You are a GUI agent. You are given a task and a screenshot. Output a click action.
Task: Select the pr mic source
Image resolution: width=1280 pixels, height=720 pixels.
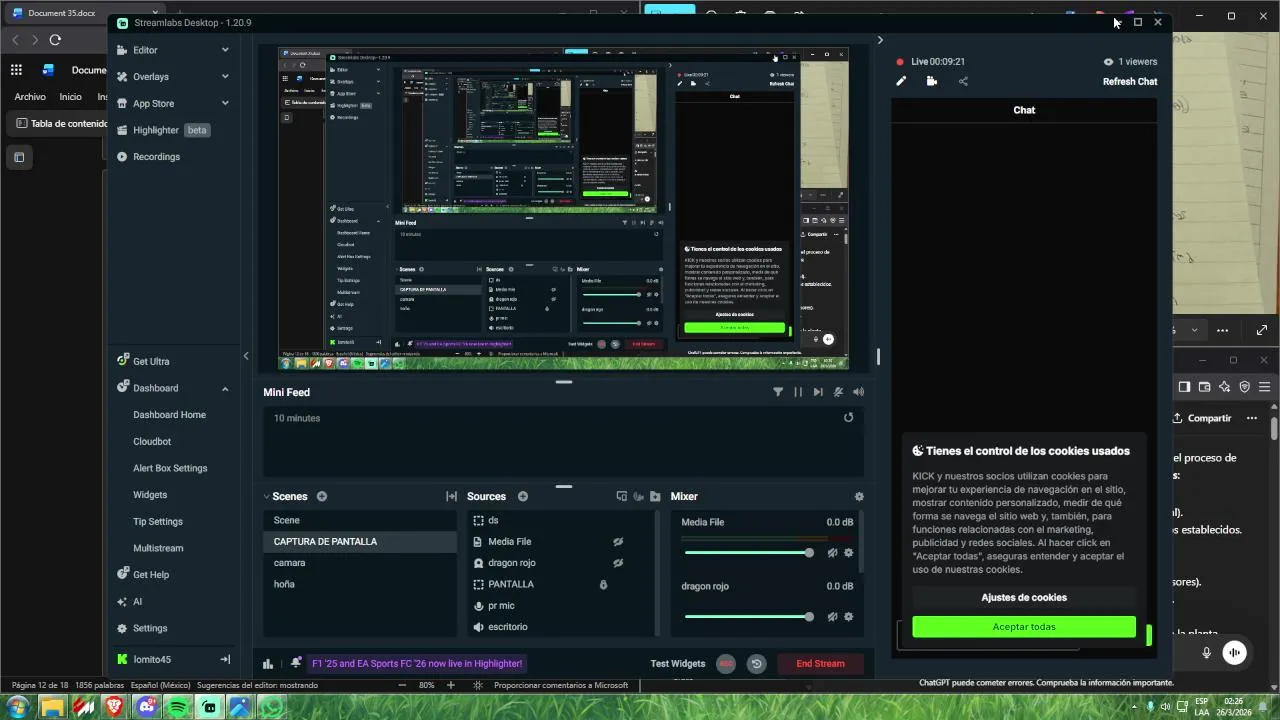coord(501,605)
